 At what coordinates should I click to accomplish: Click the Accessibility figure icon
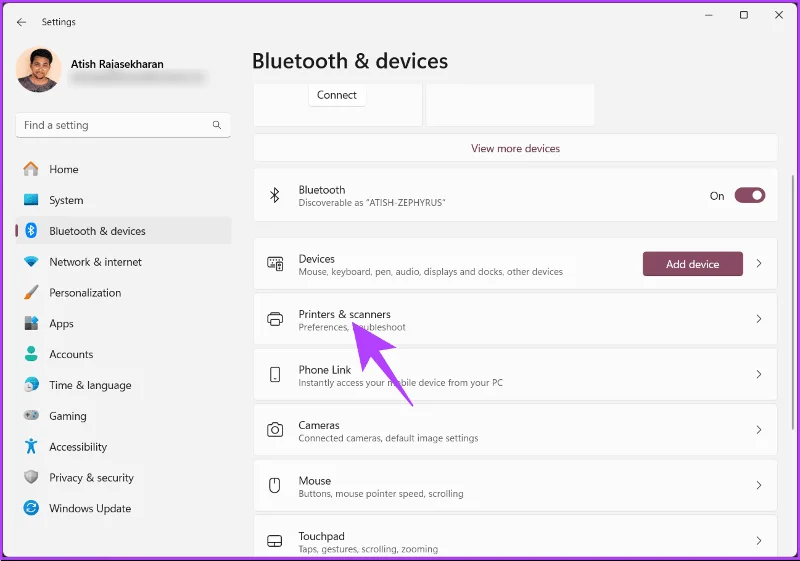coord(31,446)
